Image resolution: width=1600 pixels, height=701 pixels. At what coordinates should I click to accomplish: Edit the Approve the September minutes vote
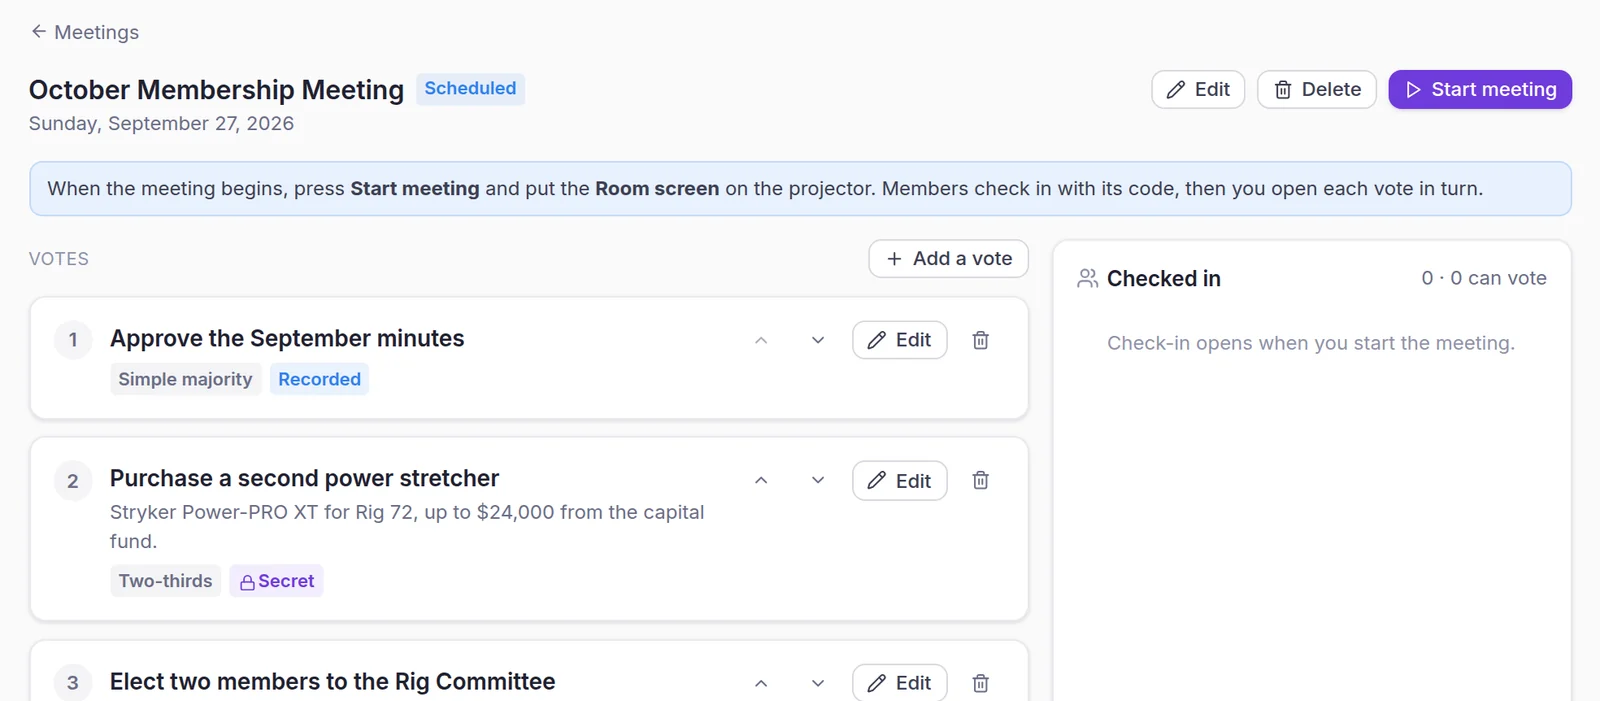click(899, 340)
